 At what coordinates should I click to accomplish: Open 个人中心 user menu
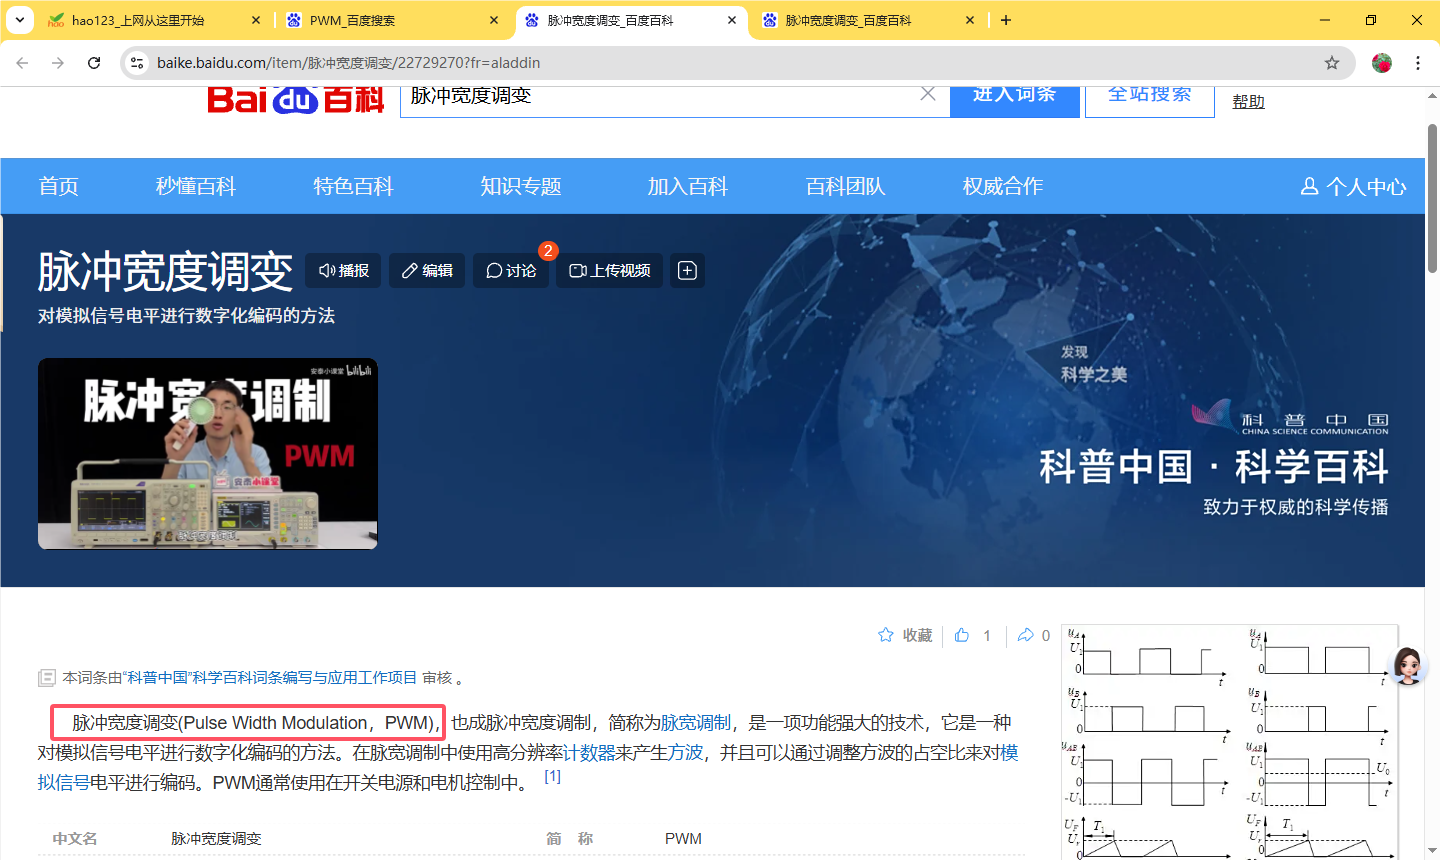tap(1353, 187)
